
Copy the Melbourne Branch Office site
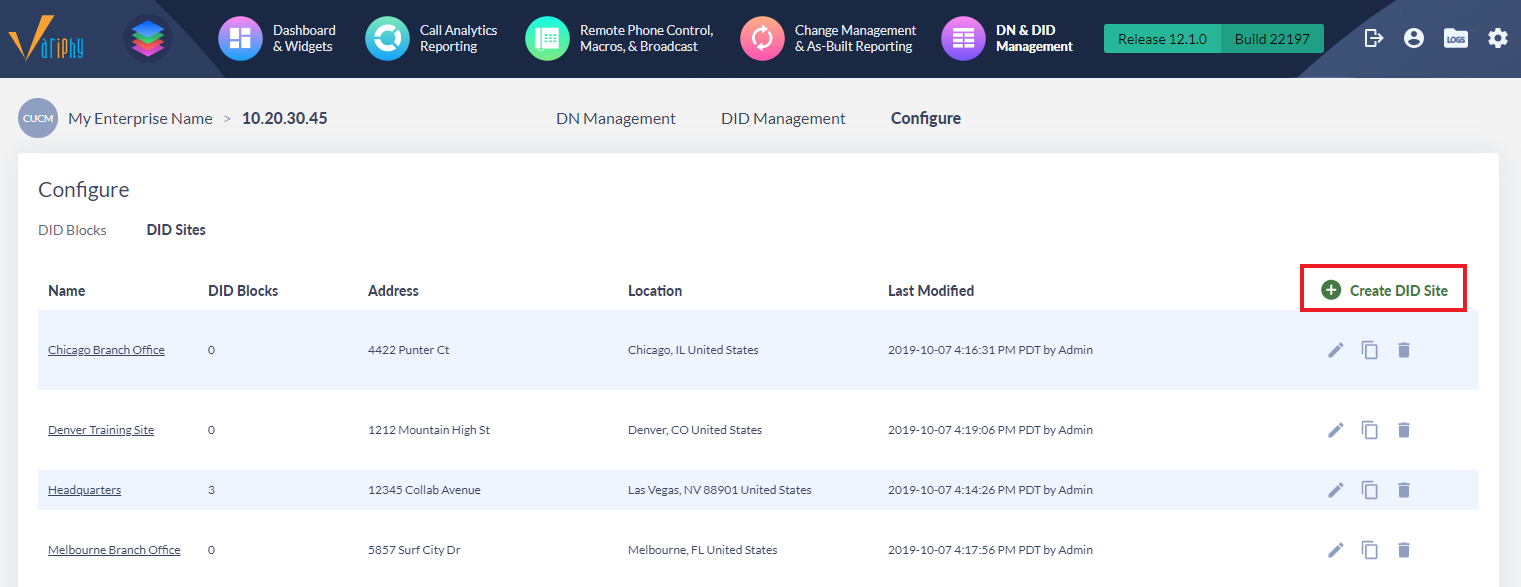coord(1369,549)
